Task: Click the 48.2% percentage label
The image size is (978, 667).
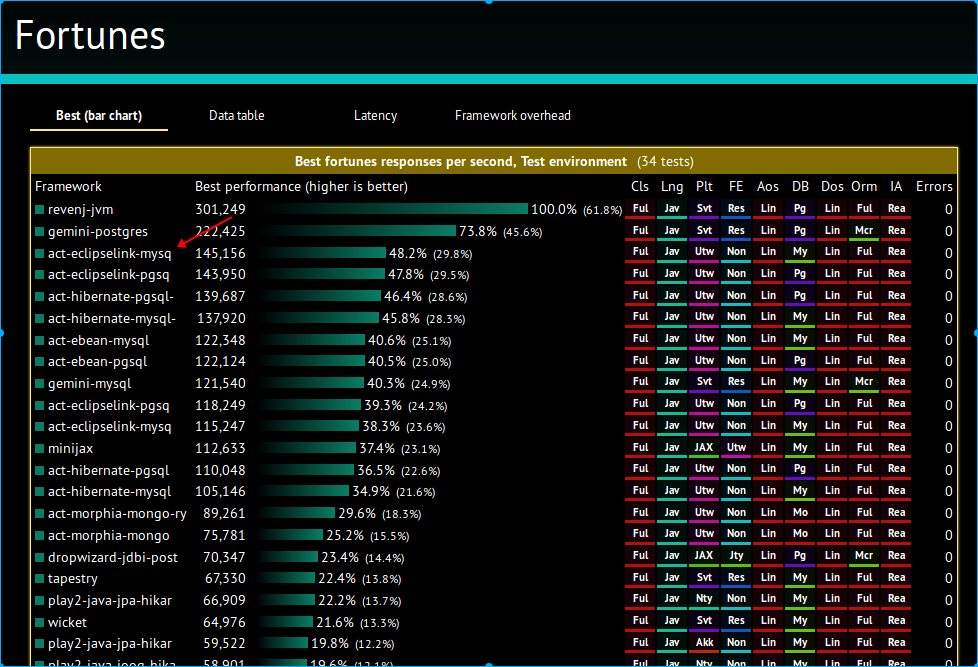Action: tap(408, 253)
